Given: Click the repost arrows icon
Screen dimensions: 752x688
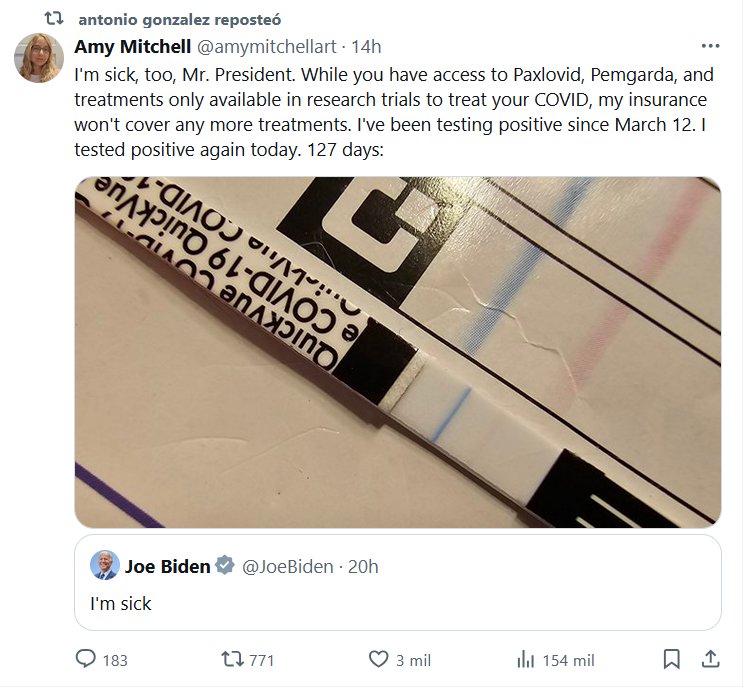Looking at the screenshot, I should tap(231, 660).
